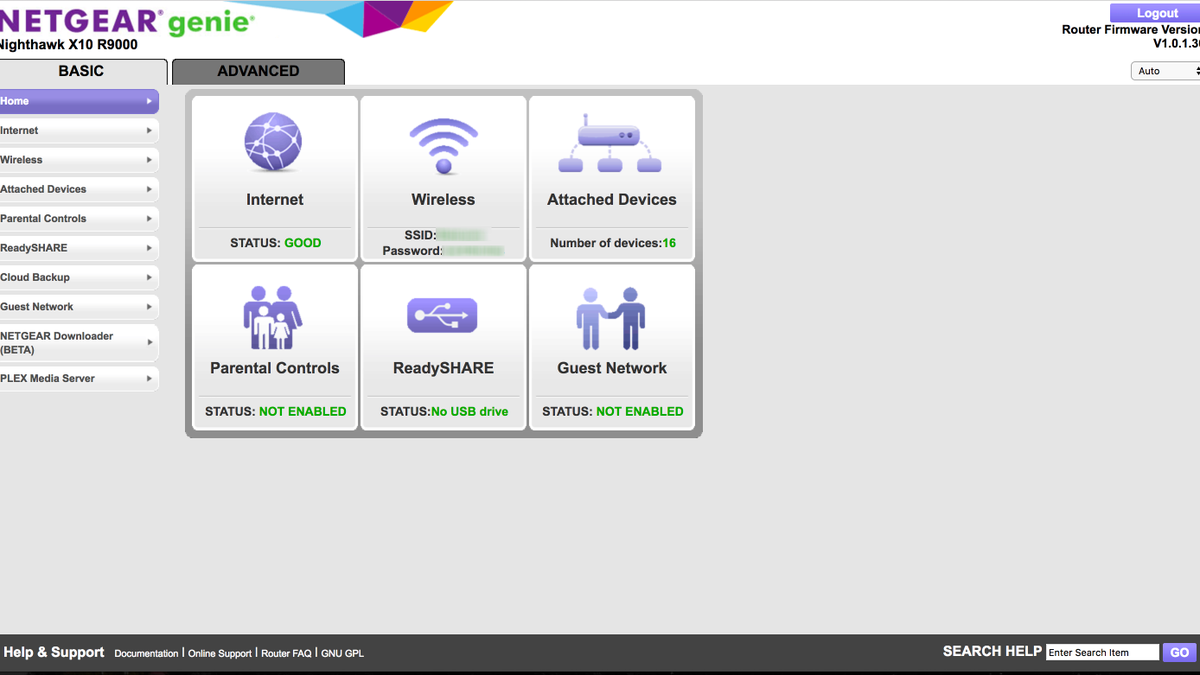Click the Parental Controls family icon
The width and height of the screenshot is (1200, 675).
[x=273, y=317]
